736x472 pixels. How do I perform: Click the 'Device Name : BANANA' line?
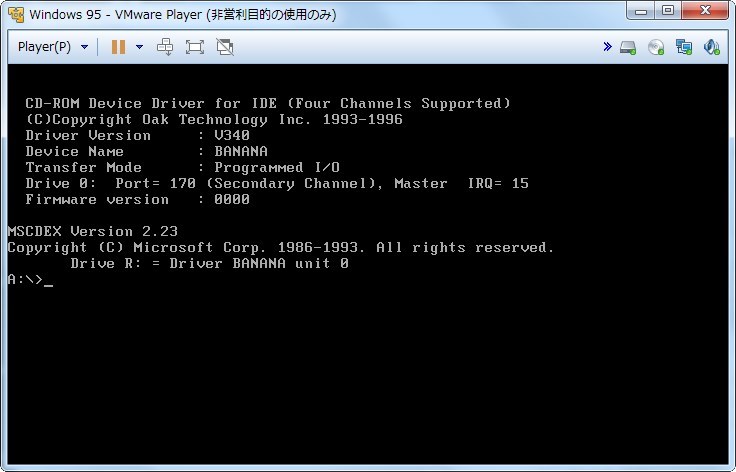146,152
